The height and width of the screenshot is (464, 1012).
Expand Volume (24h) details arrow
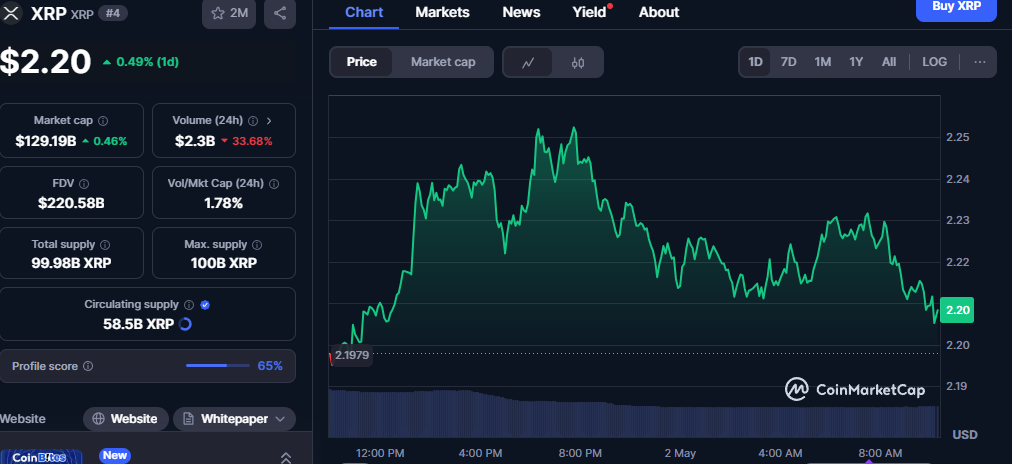tap(269, 121)
